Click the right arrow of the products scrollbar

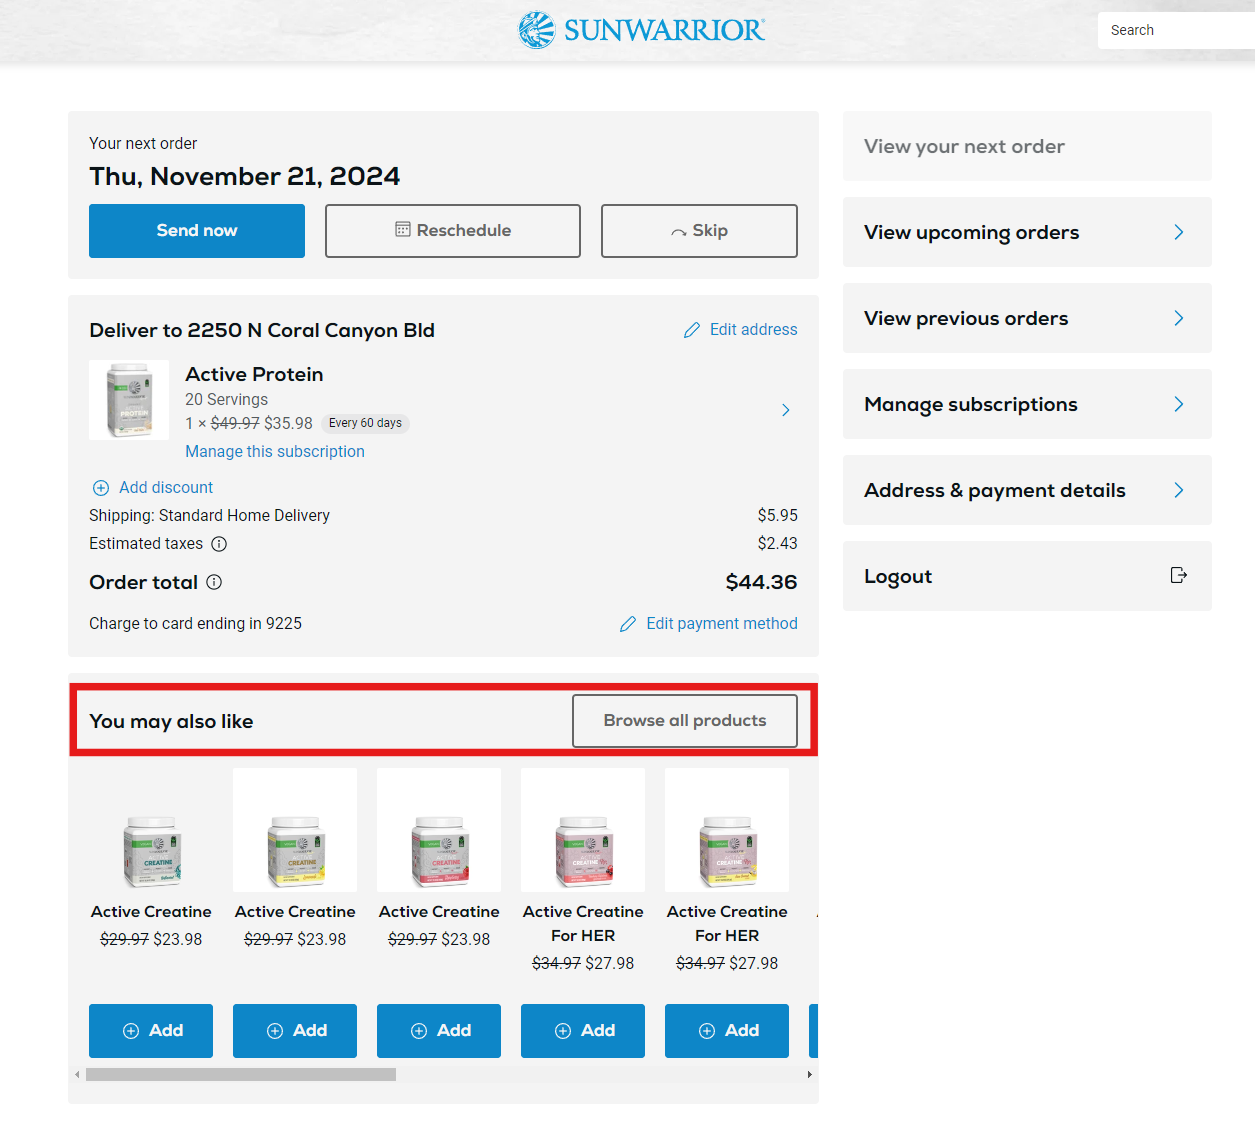point(810,1075)
